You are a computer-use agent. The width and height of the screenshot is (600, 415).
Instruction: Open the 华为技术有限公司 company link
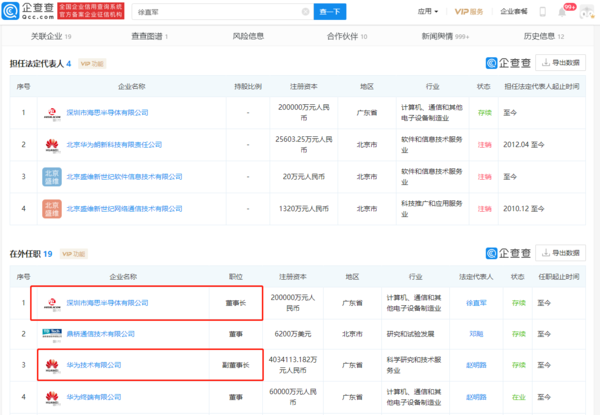click(x=94, y=365)
